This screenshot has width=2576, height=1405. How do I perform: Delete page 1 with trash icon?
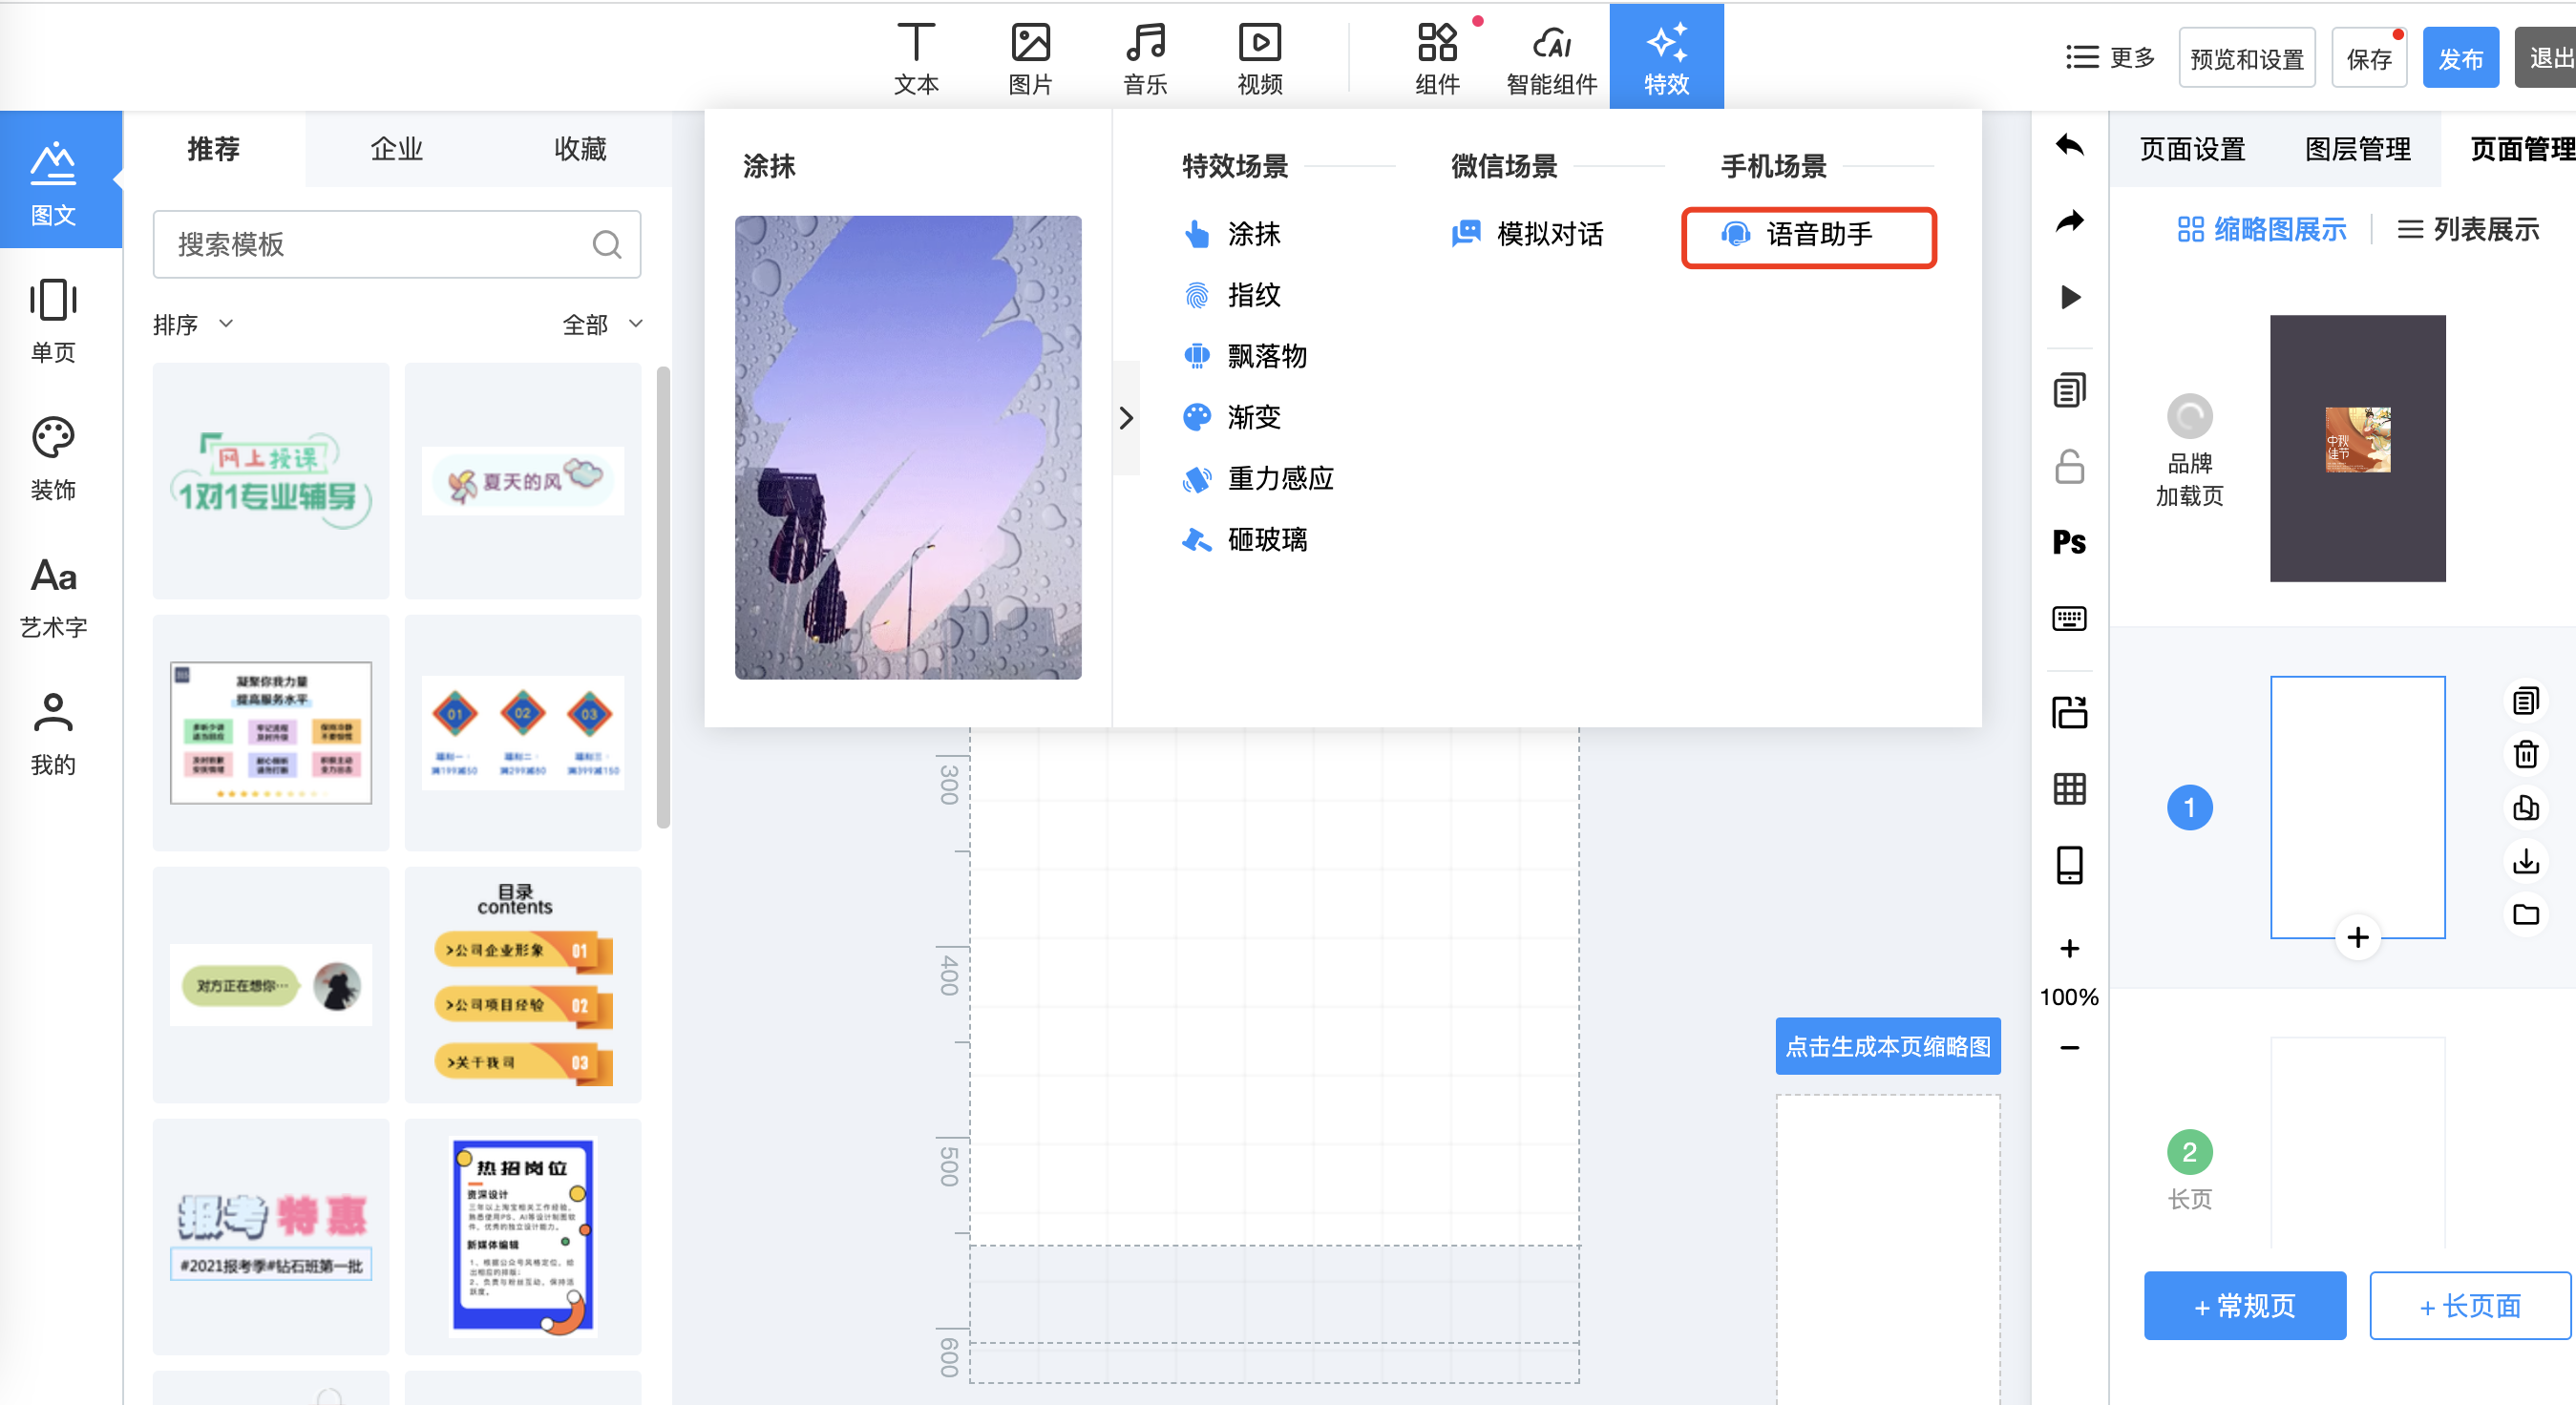(2526, 754)
